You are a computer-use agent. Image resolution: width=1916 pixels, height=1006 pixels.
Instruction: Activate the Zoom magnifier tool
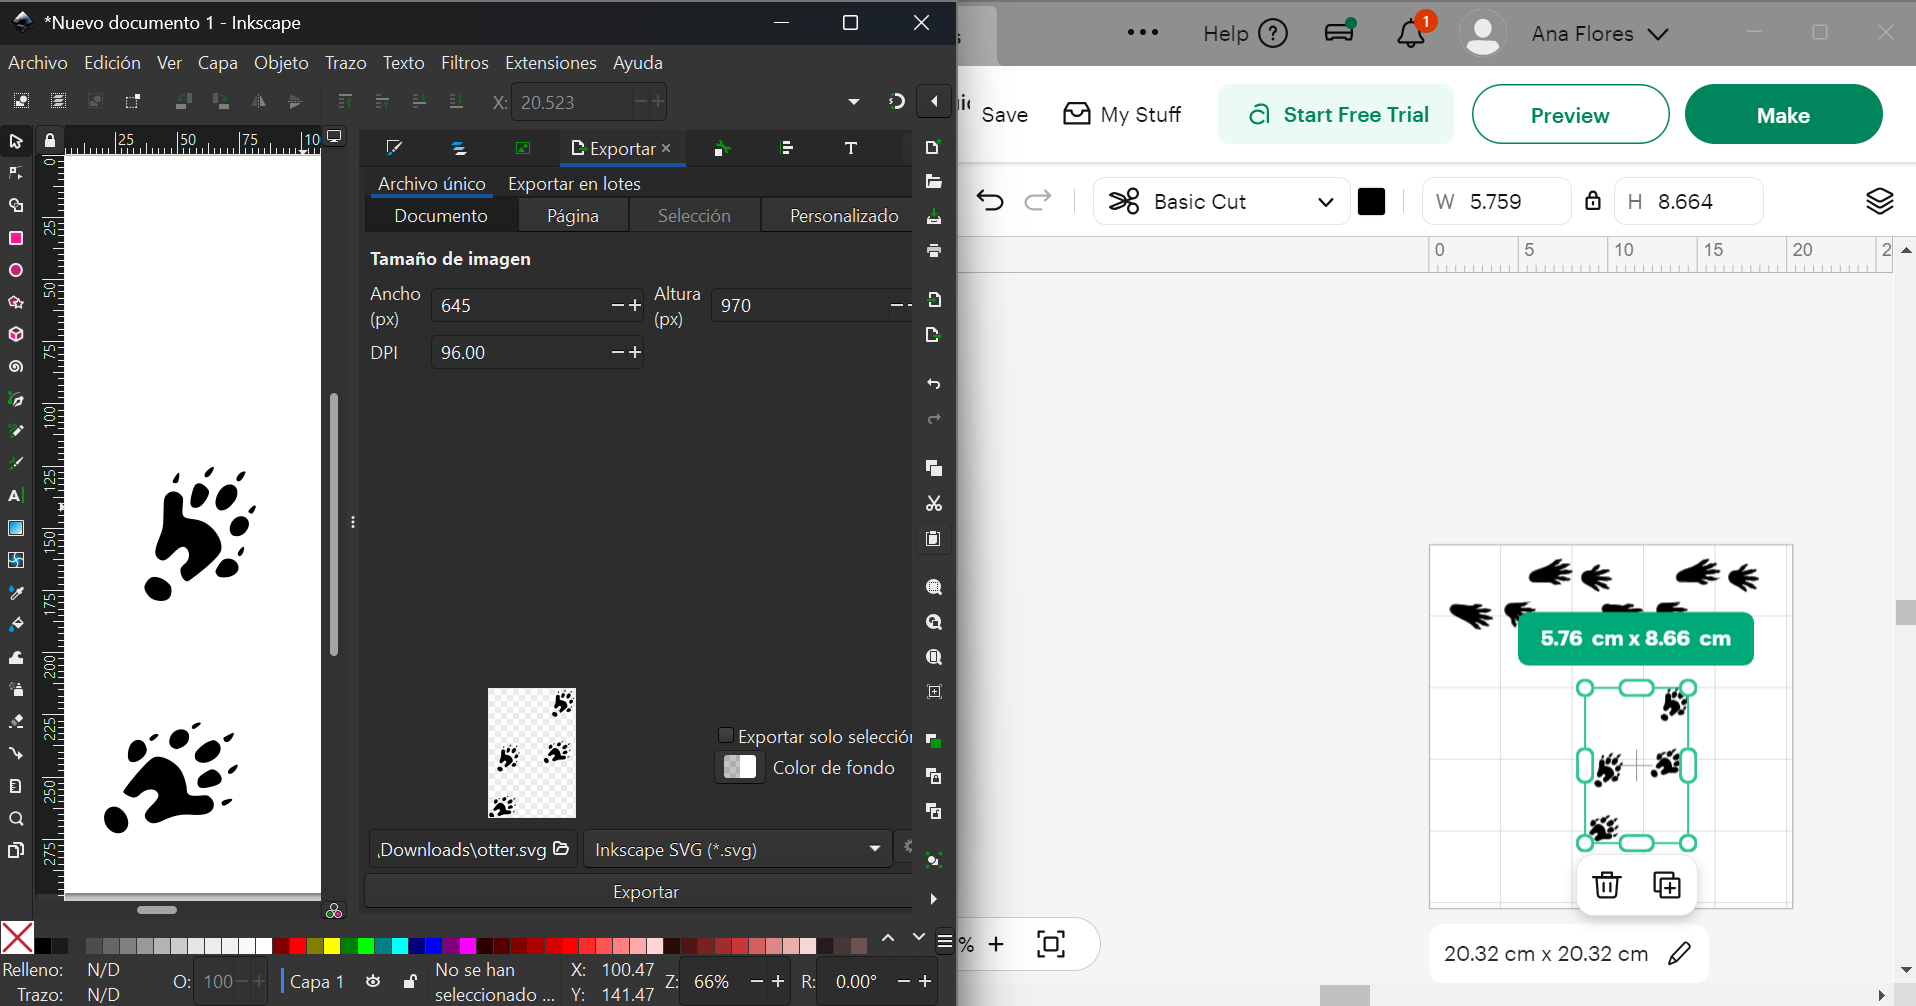[x=16, y=819]
